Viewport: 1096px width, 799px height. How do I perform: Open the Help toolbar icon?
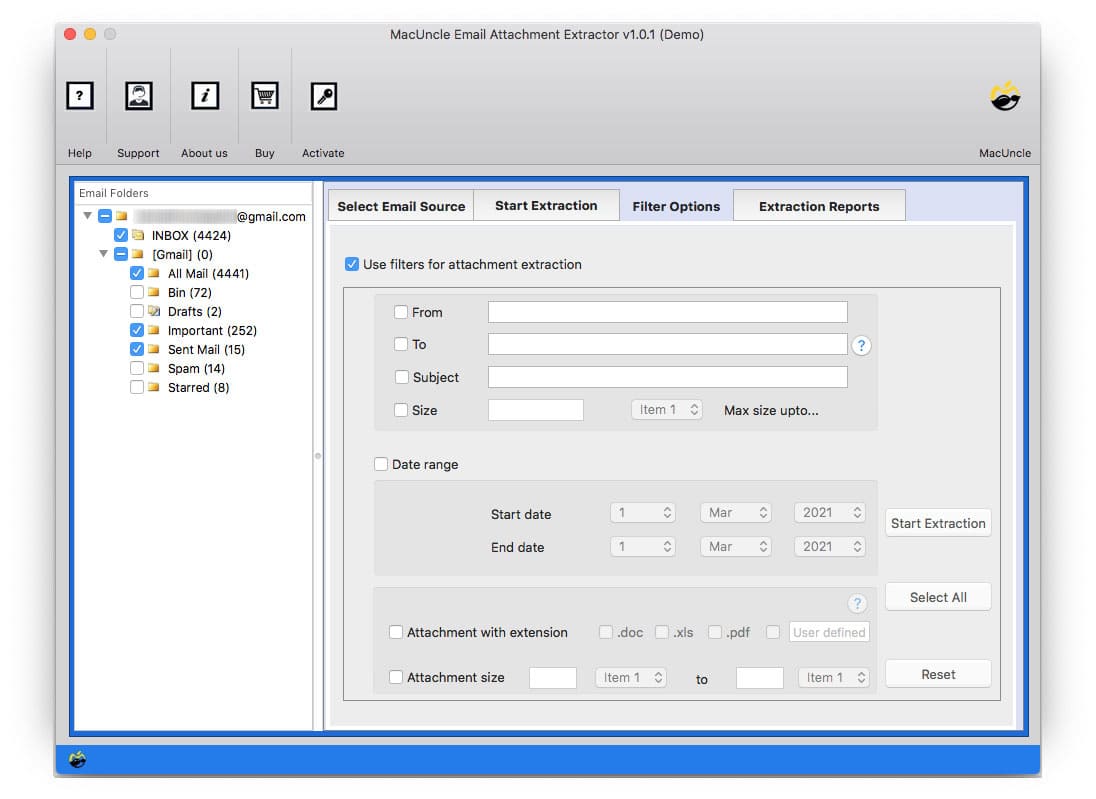[x=80, y=96]
